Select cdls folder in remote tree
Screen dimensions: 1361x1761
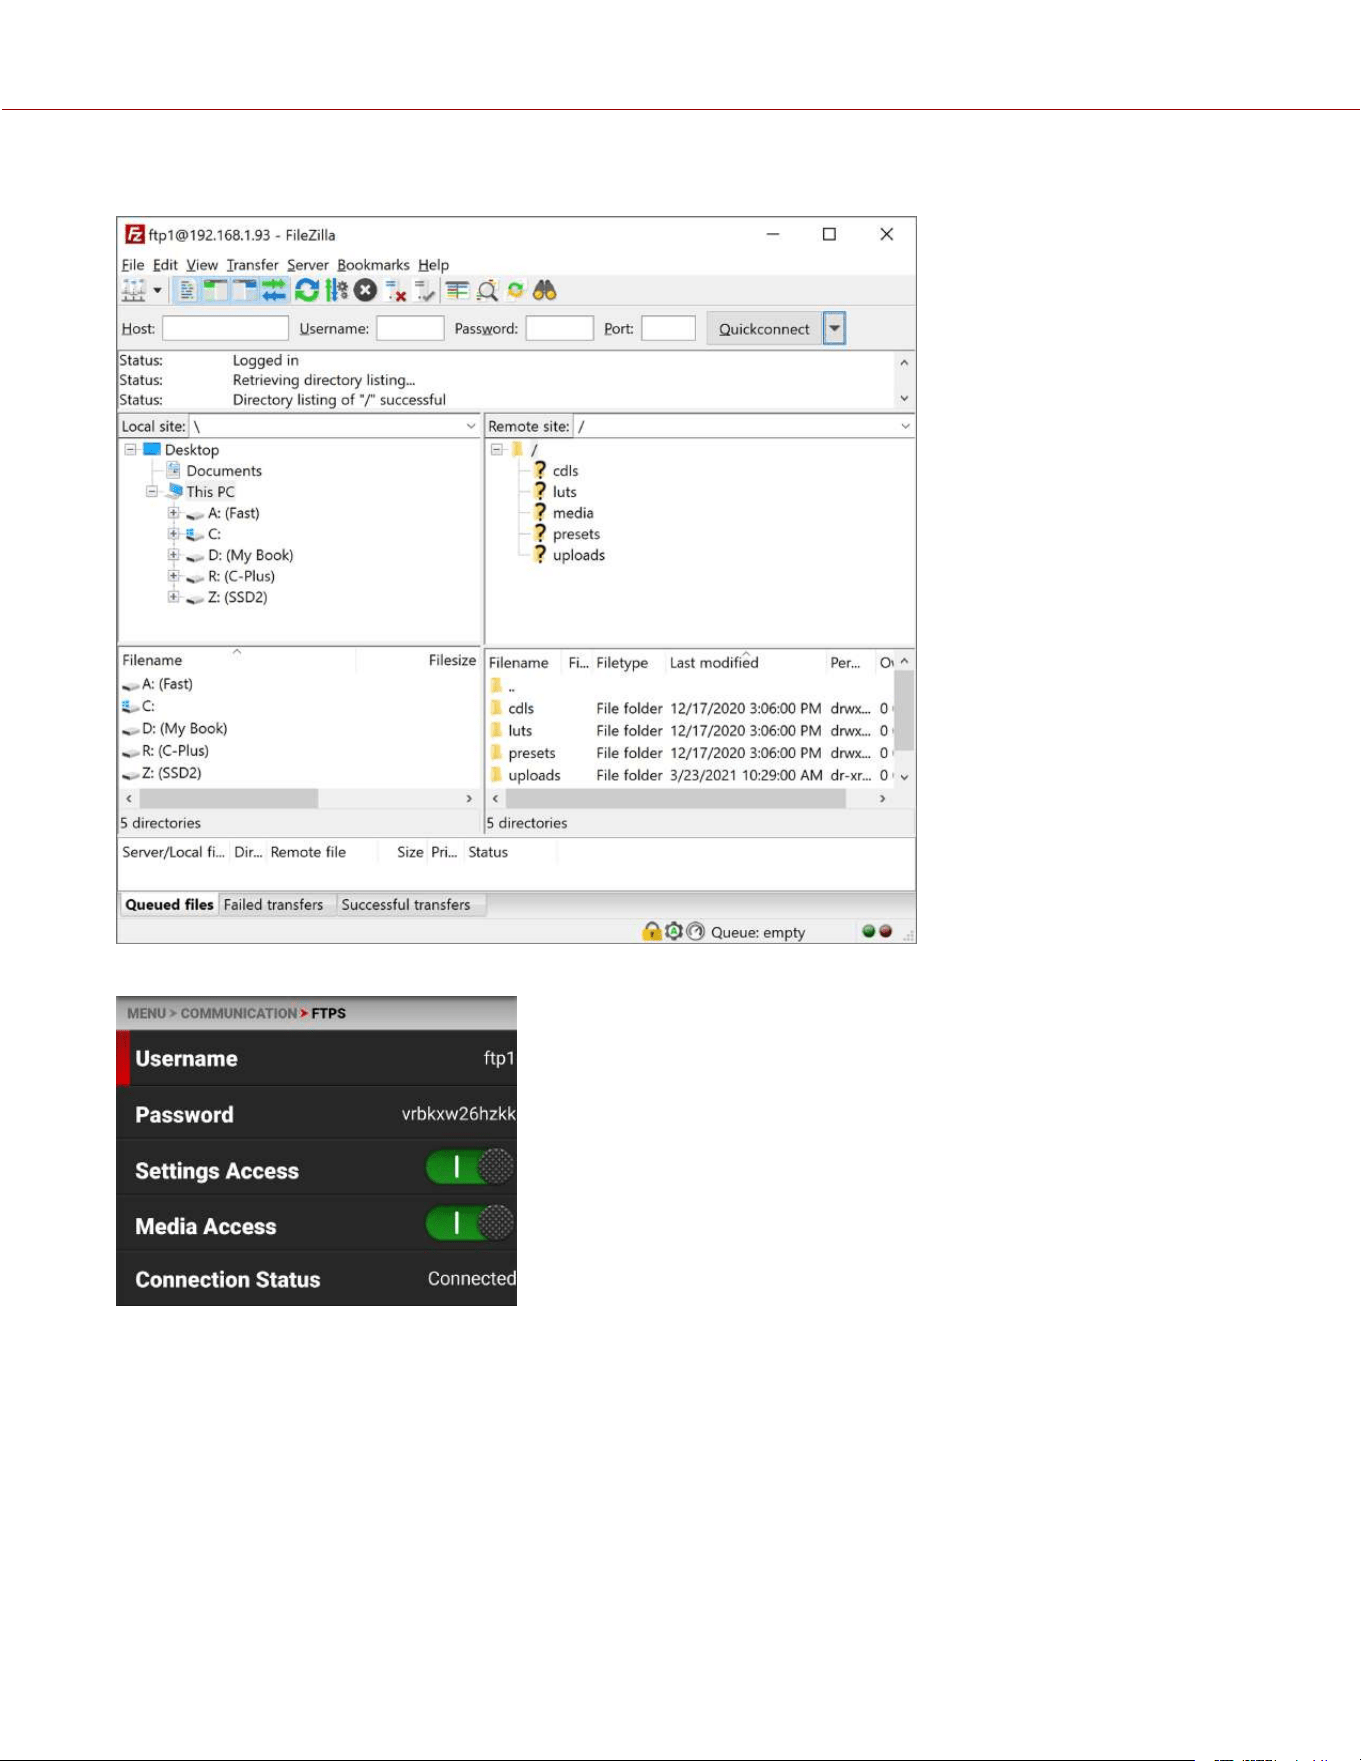coord(565,470)
